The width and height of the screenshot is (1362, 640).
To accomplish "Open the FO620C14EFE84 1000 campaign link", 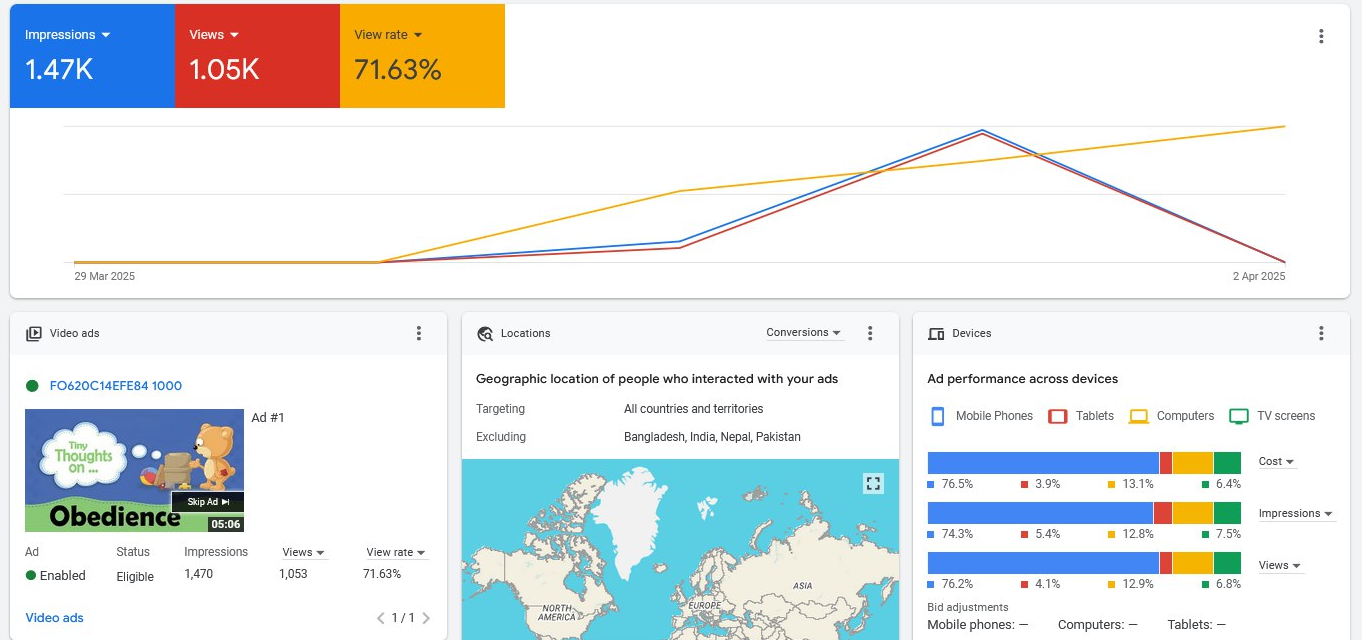I will (116, 386).
